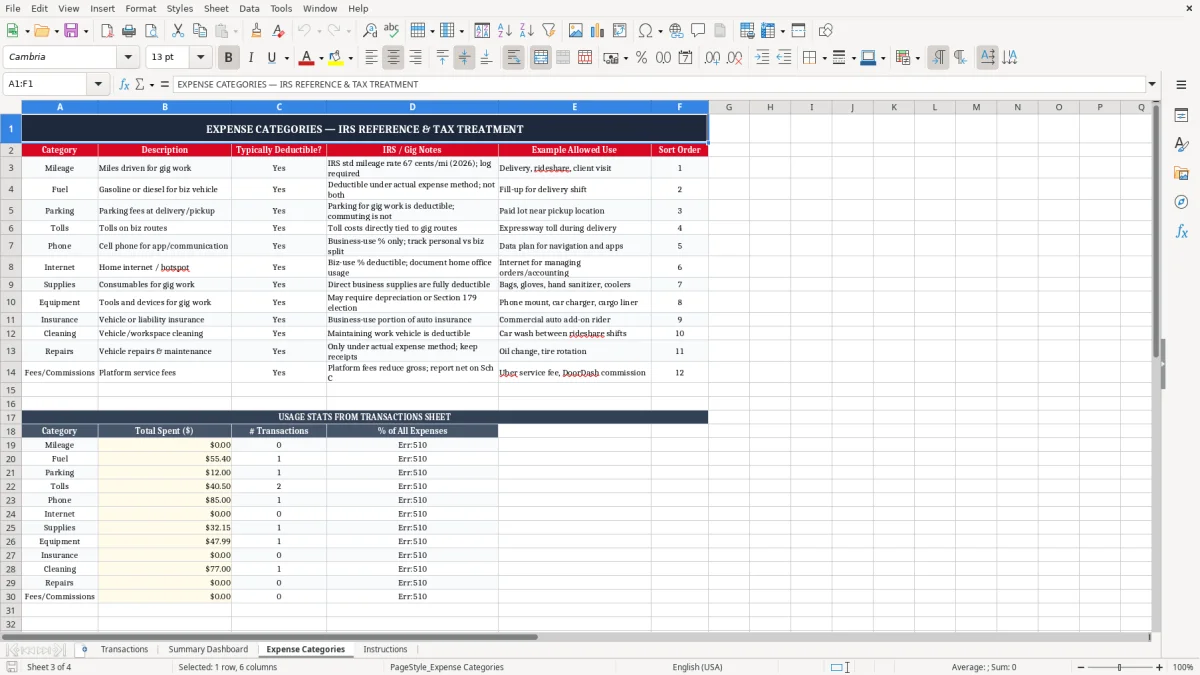The image size is (1200, 675).
Task: Toggle Underline formatting
Action: (x=272, y=58)
